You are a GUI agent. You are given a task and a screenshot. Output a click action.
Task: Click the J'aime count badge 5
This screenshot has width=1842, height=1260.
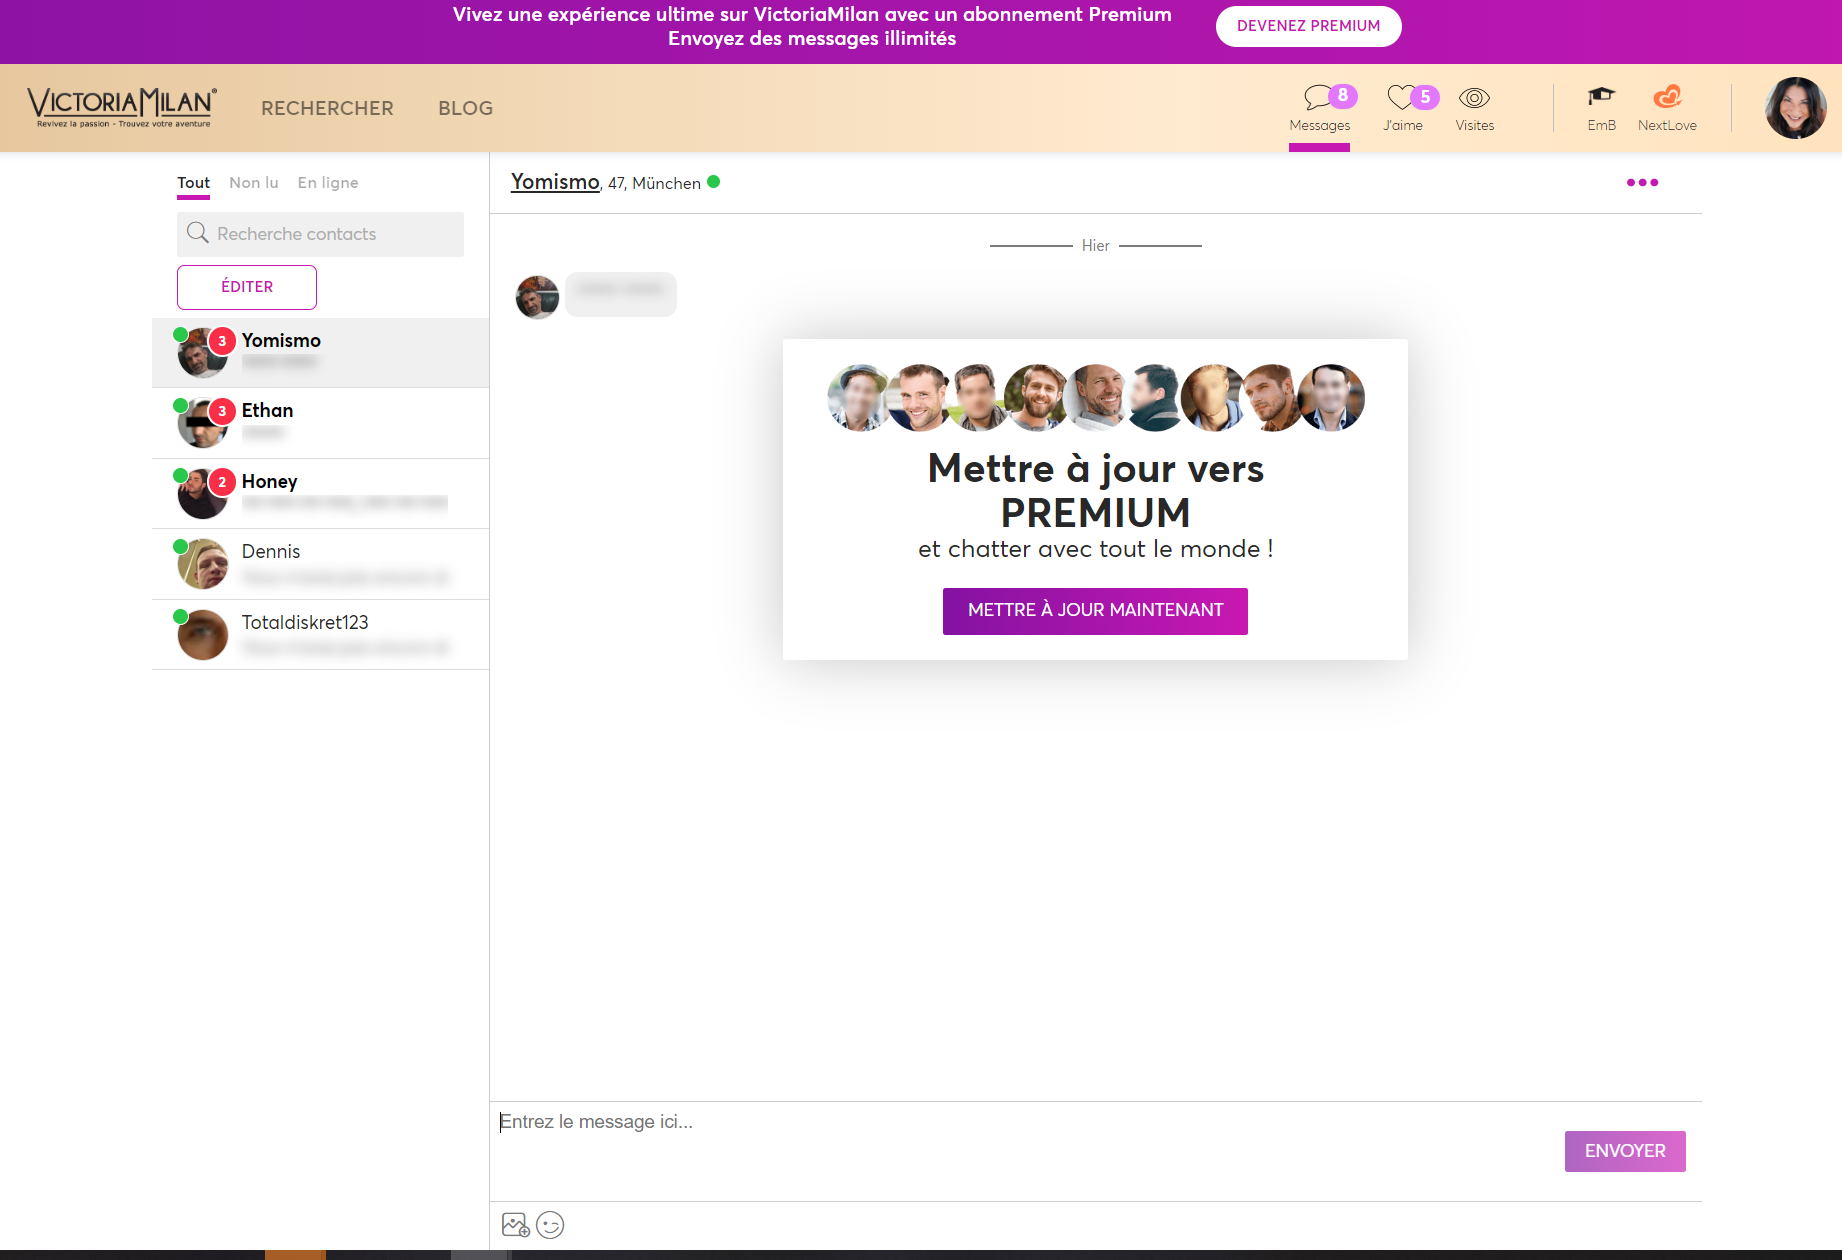coord(1425,97)
